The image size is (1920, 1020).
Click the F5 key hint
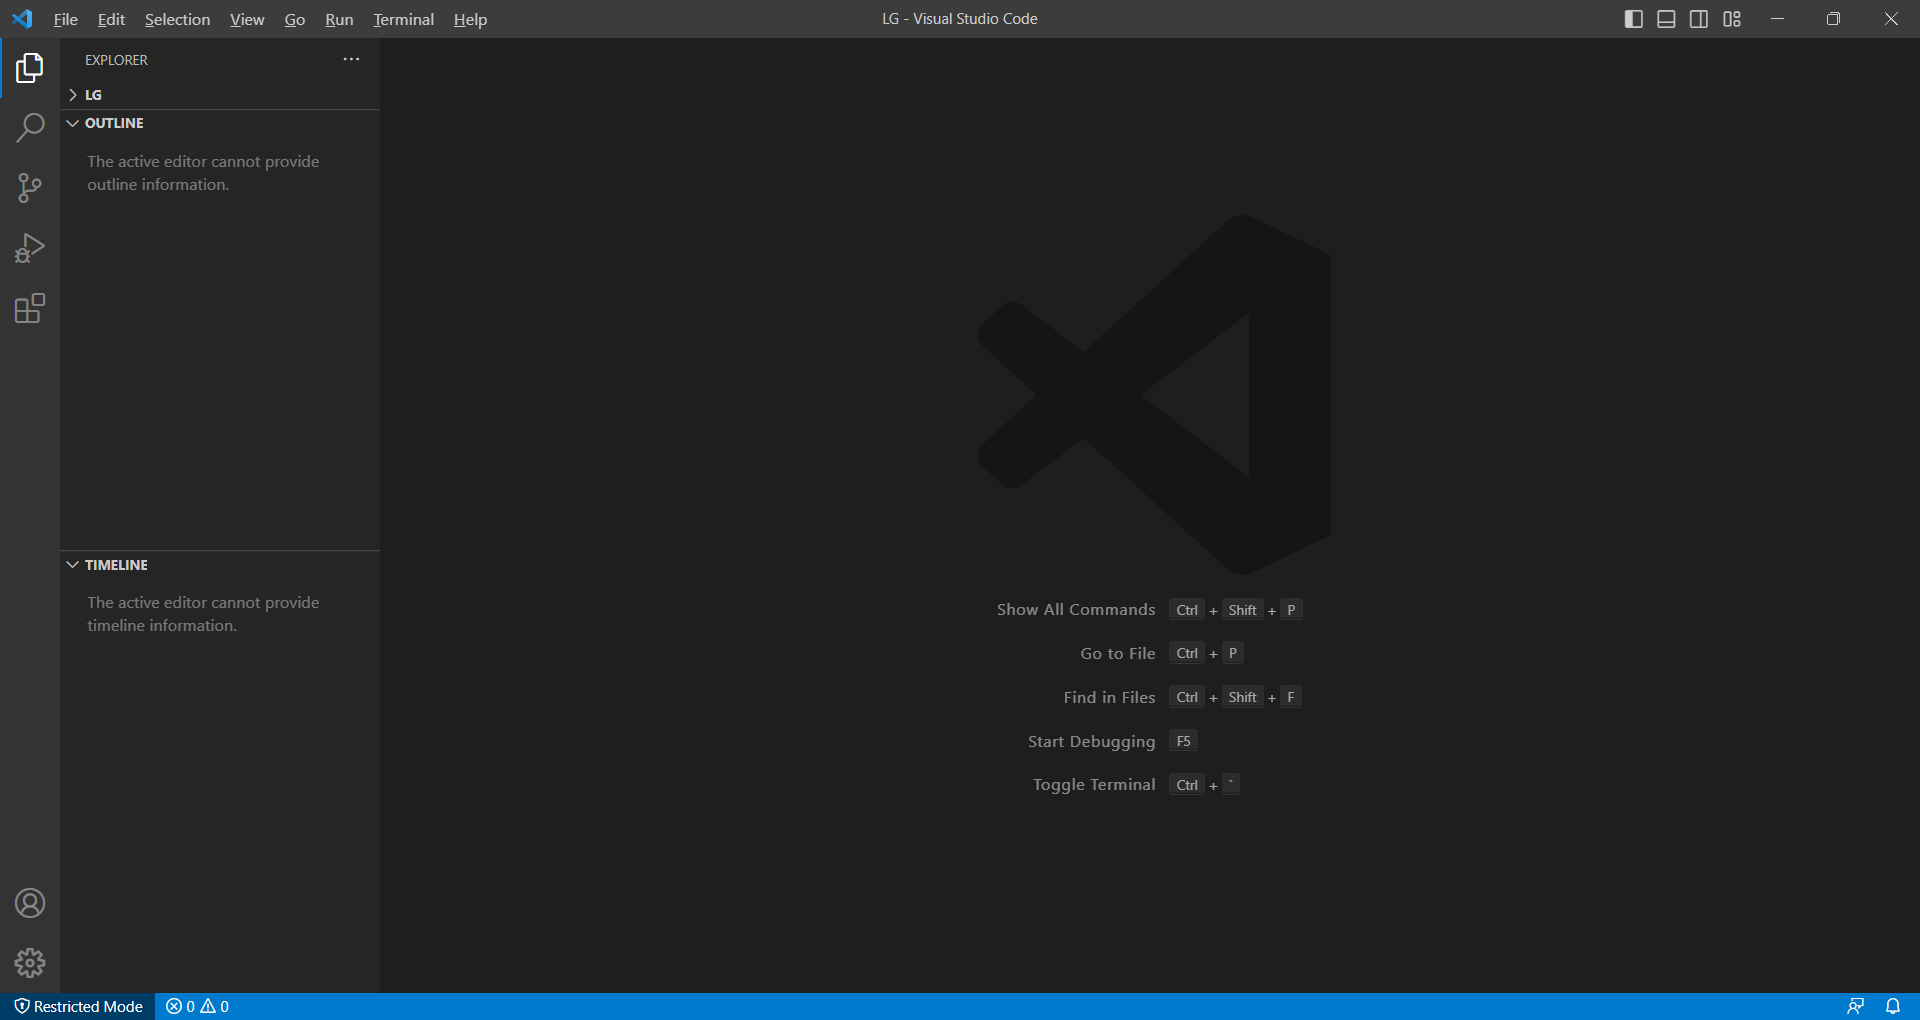[x=1183, y=741]
